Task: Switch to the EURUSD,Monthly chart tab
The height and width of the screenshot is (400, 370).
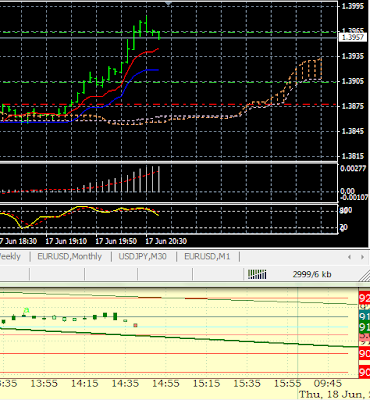Action: point(69,256)
